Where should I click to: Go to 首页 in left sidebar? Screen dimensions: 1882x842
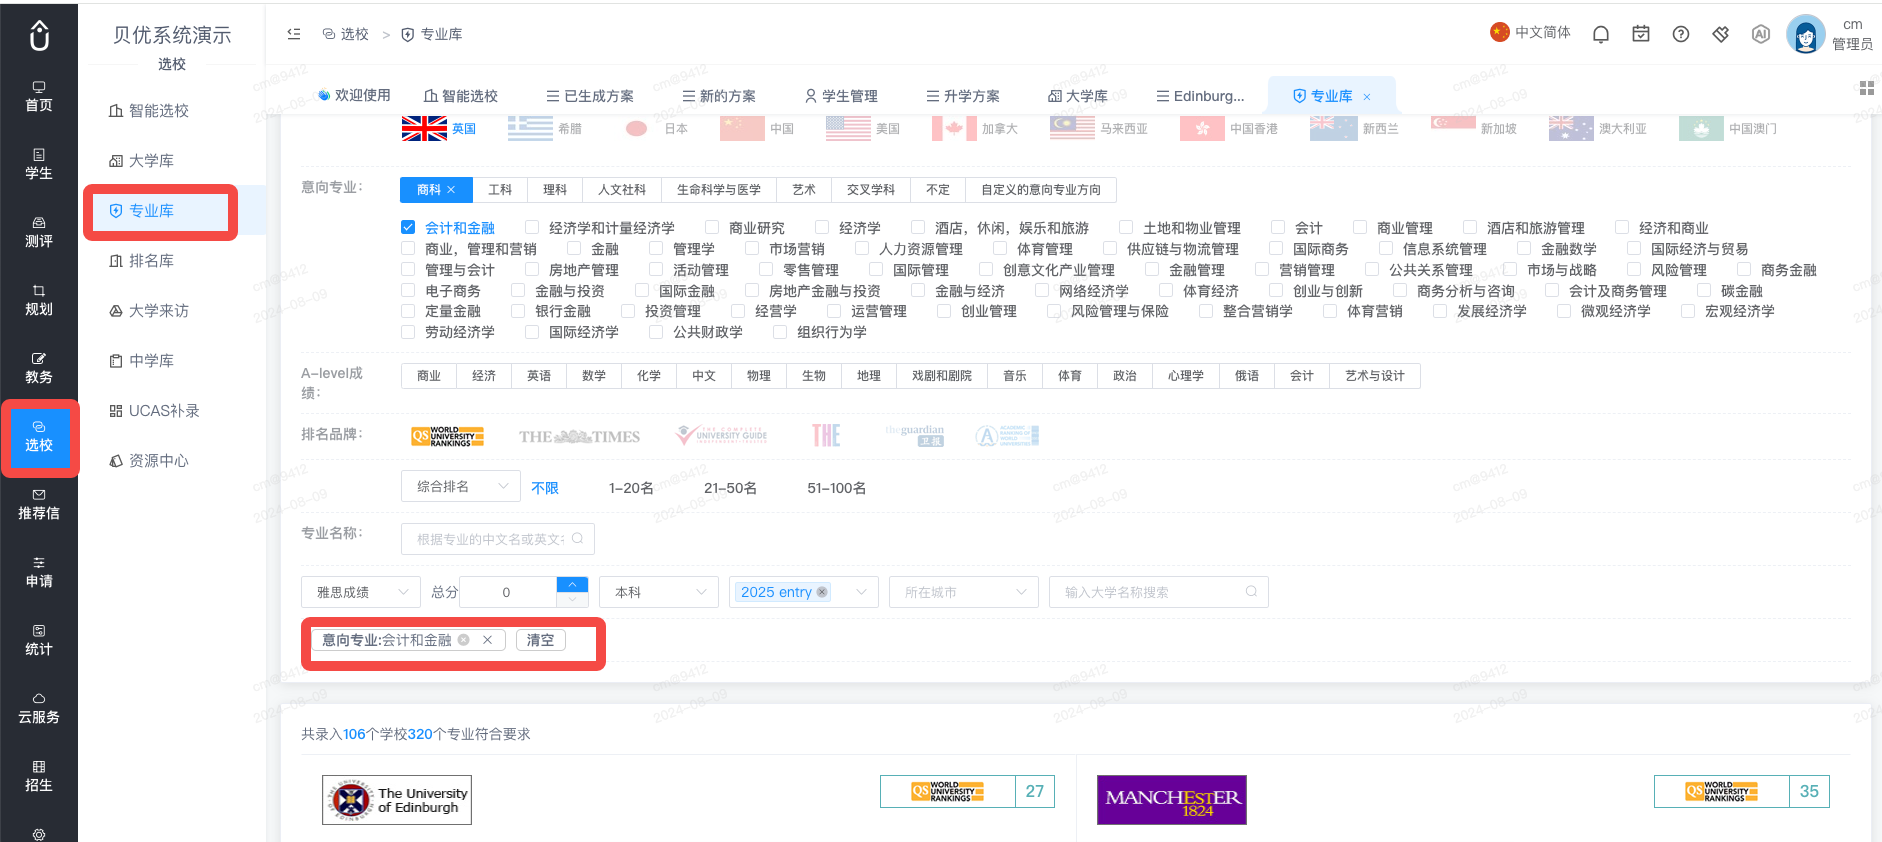pyautogui.click(x=39, y=96)
